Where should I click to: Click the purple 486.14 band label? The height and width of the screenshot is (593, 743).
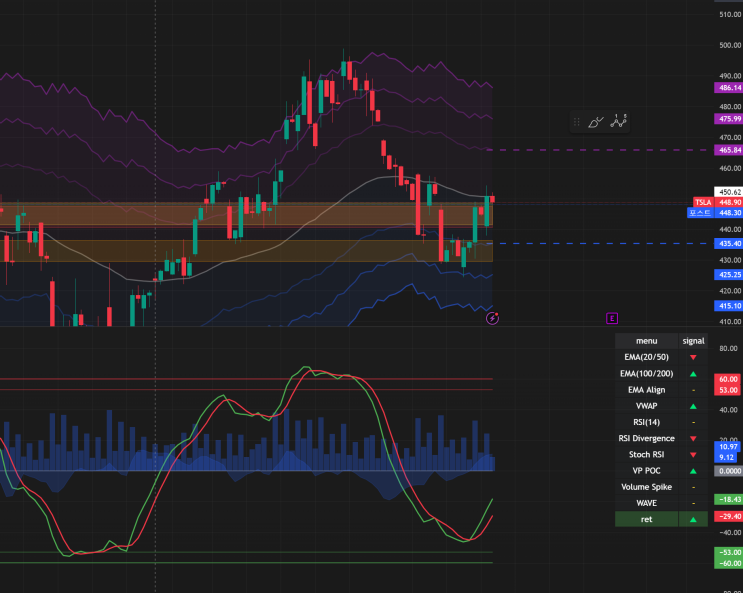(728, 88)
